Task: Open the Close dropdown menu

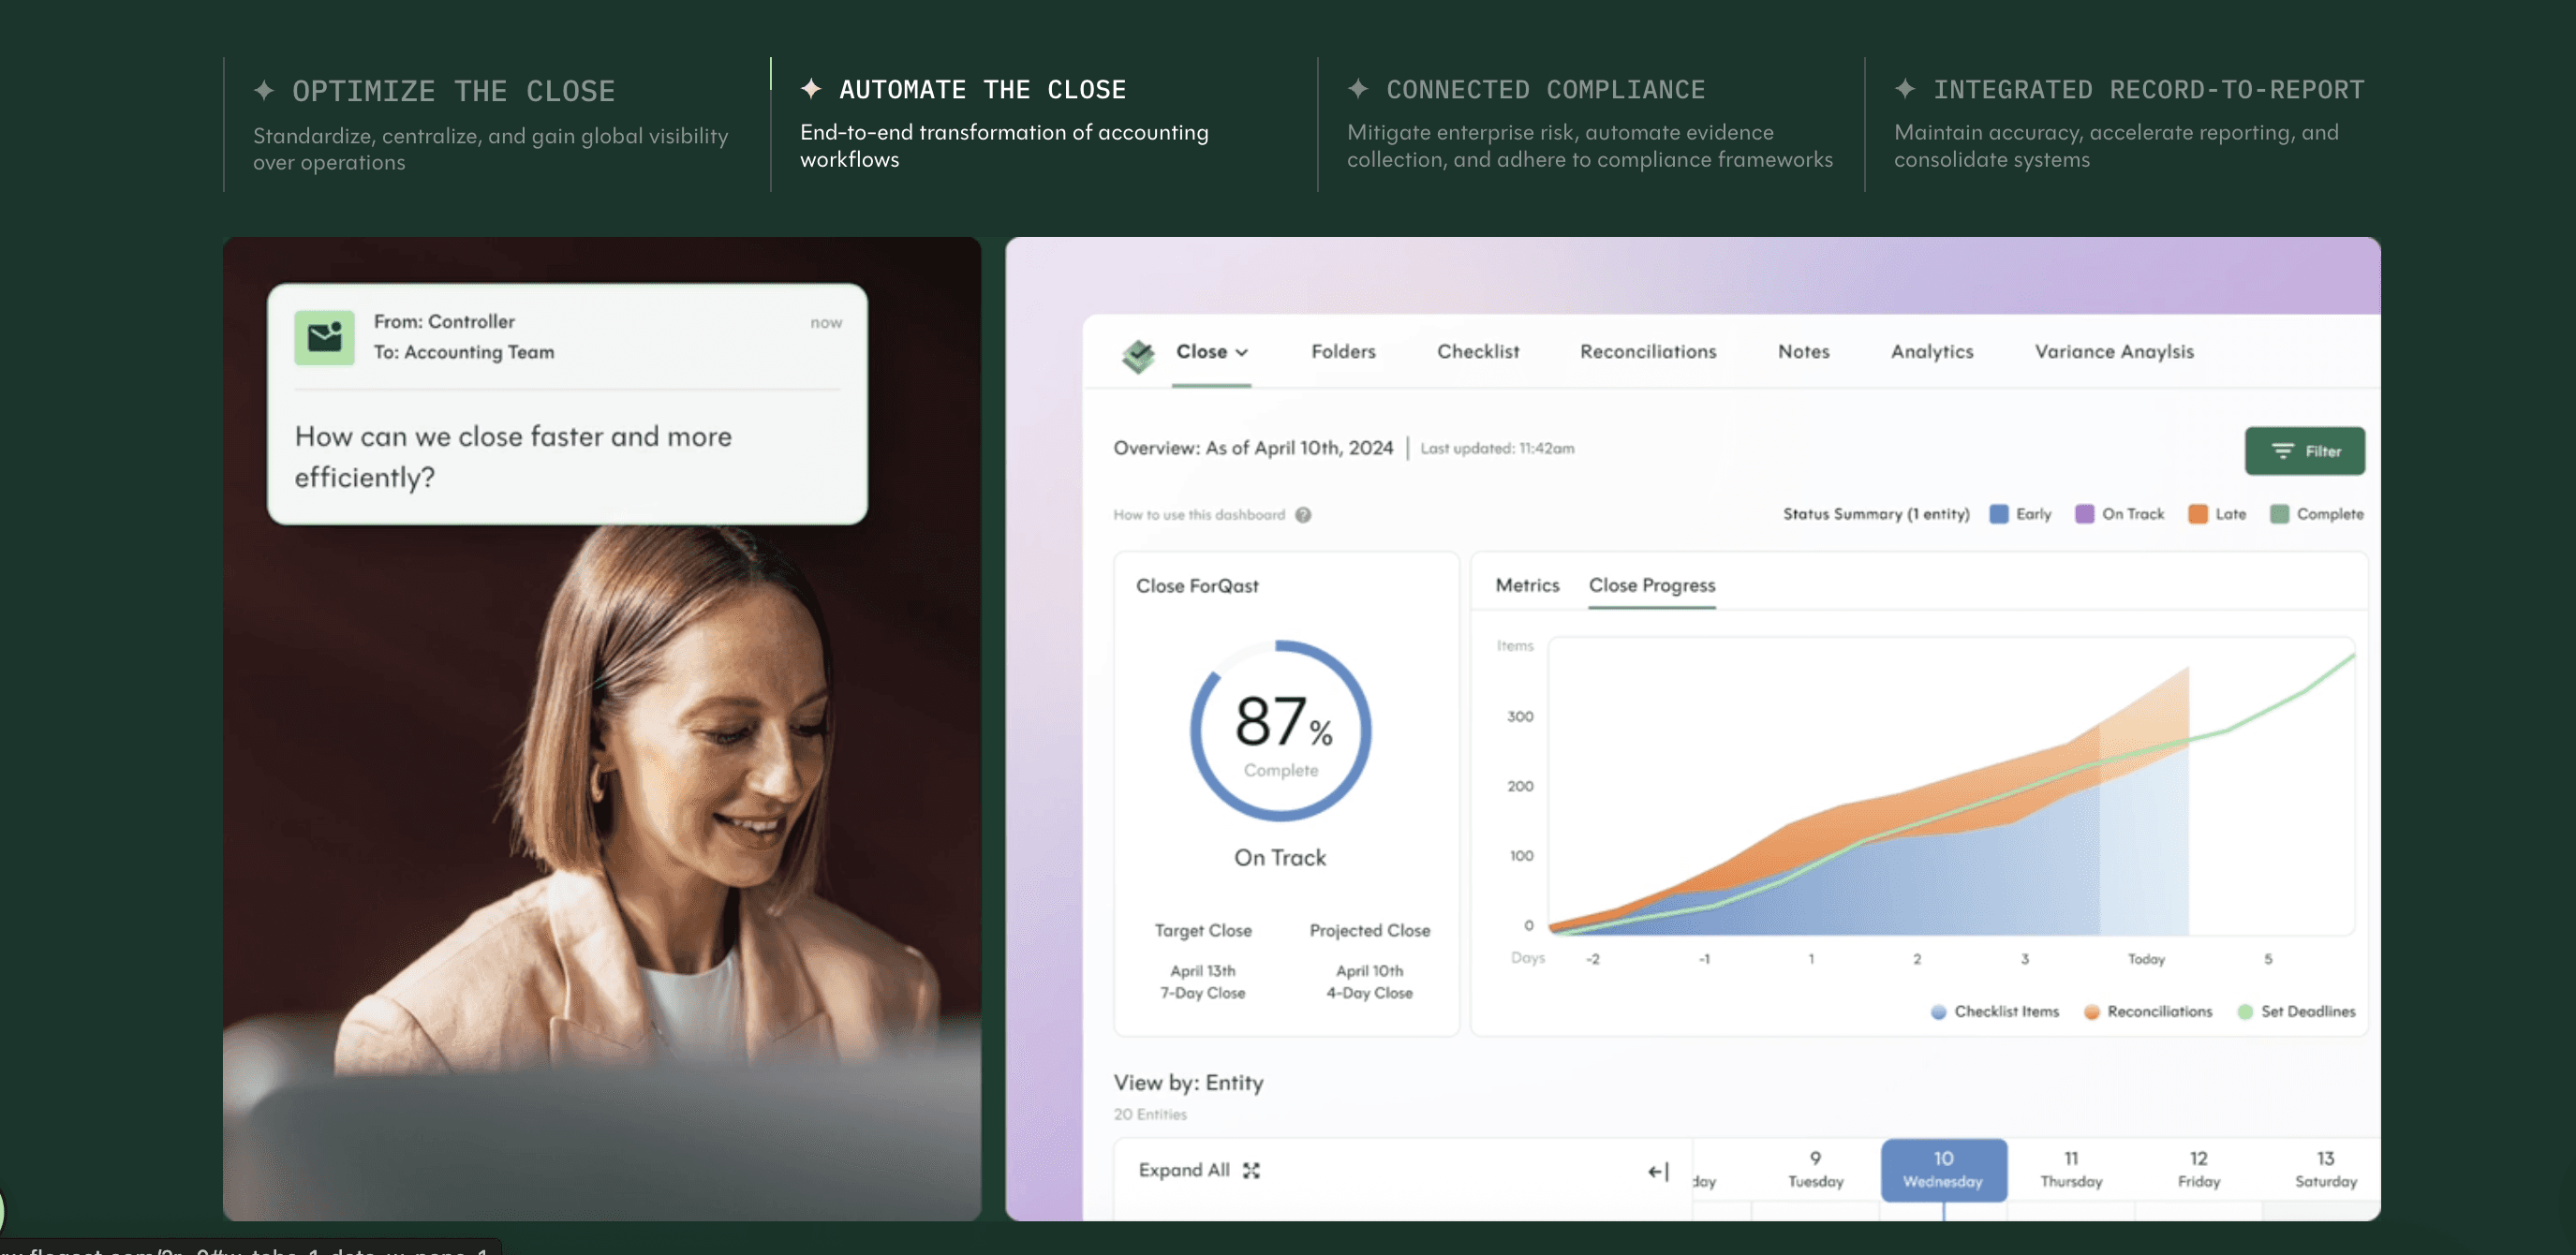Action: coord(1211,352)
